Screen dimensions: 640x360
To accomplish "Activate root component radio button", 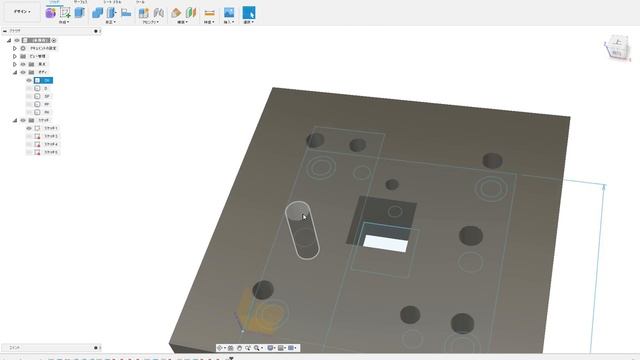I will (54, 40).
